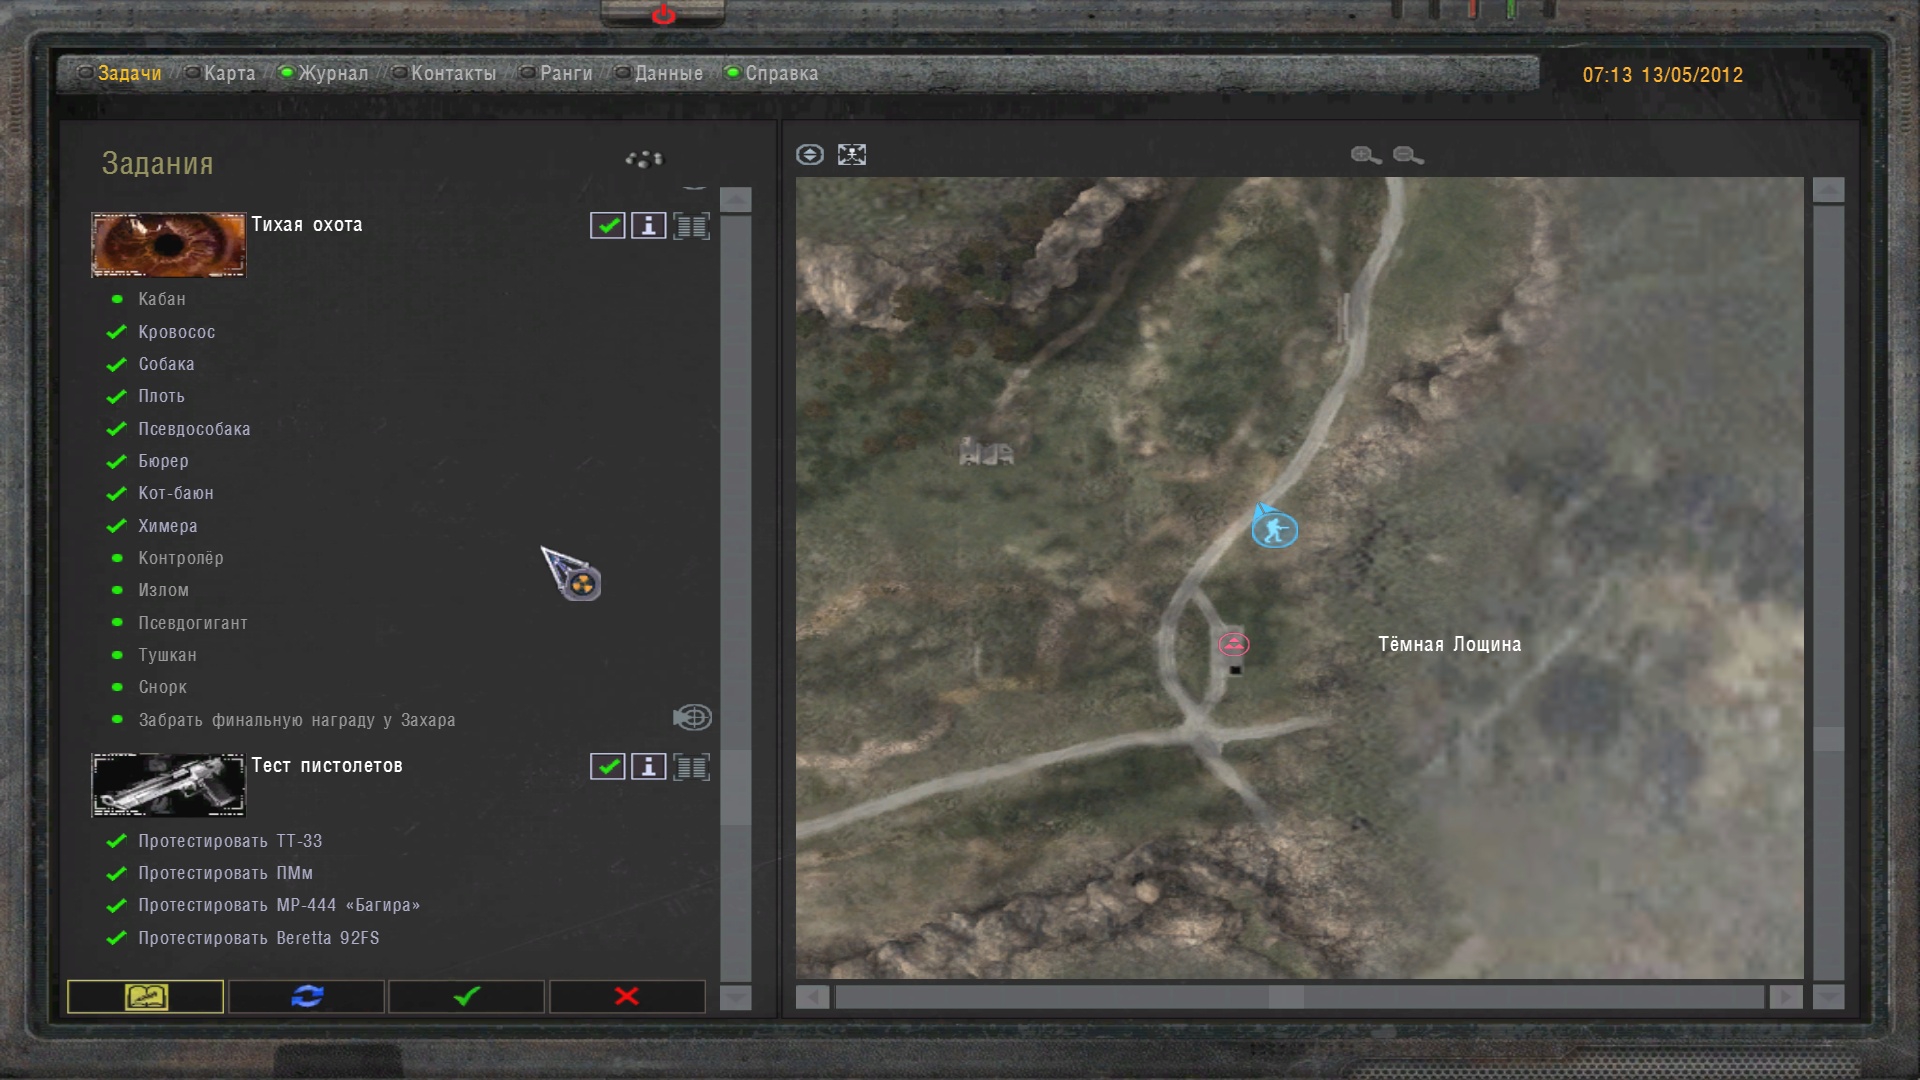The width and height of the screenshot is (1920, 1080).
Task: Open the Задачи tab
Action: point(130,73)
